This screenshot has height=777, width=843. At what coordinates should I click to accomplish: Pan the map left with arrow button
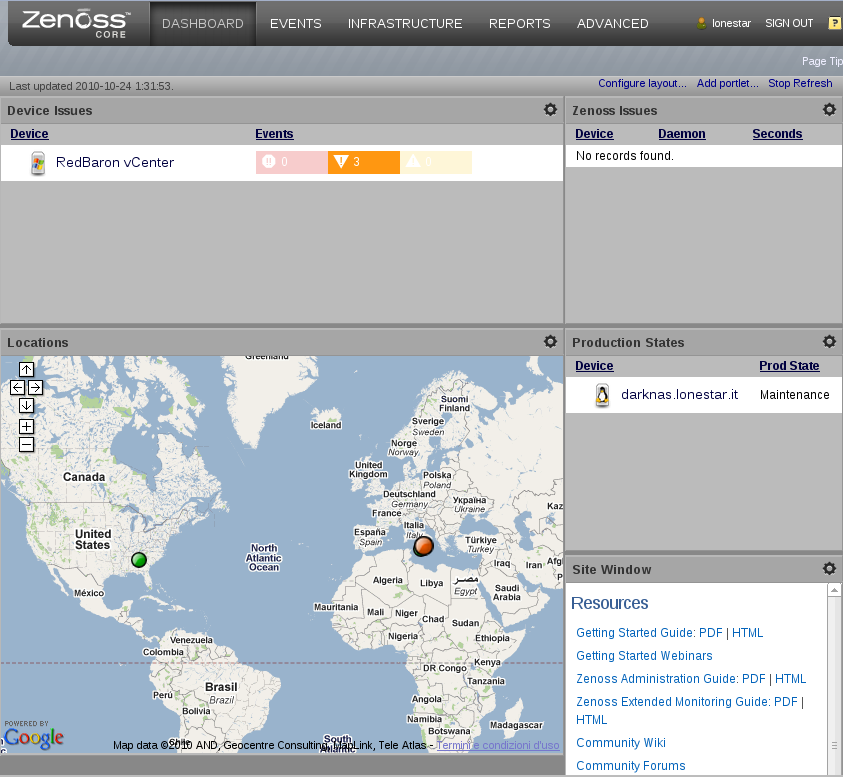(x=17, y=387)
